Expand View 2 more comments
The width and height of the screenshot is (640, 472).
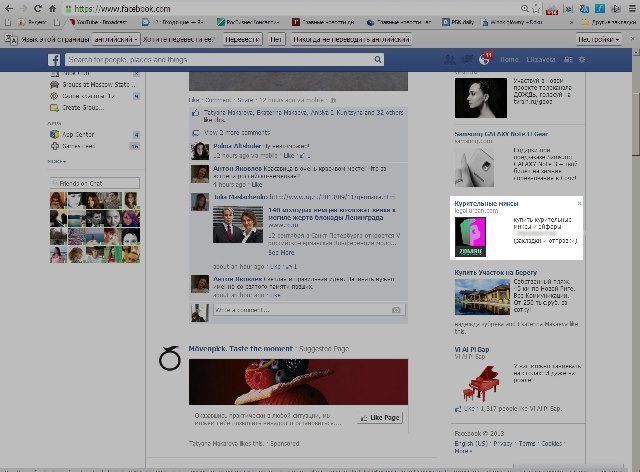pyautogui.click(x=237, y=133)
